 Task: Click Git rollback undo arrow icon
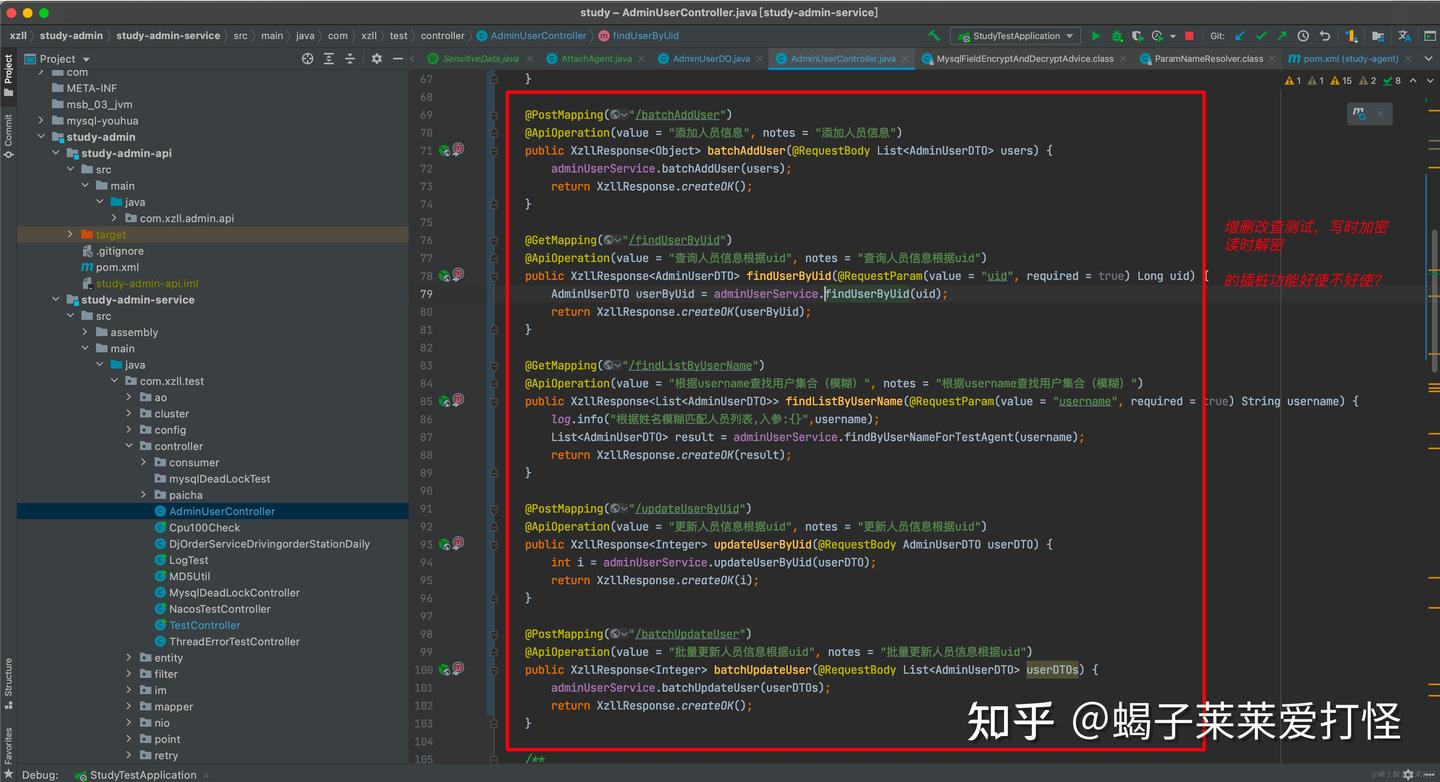click(x=1325, y=36)
